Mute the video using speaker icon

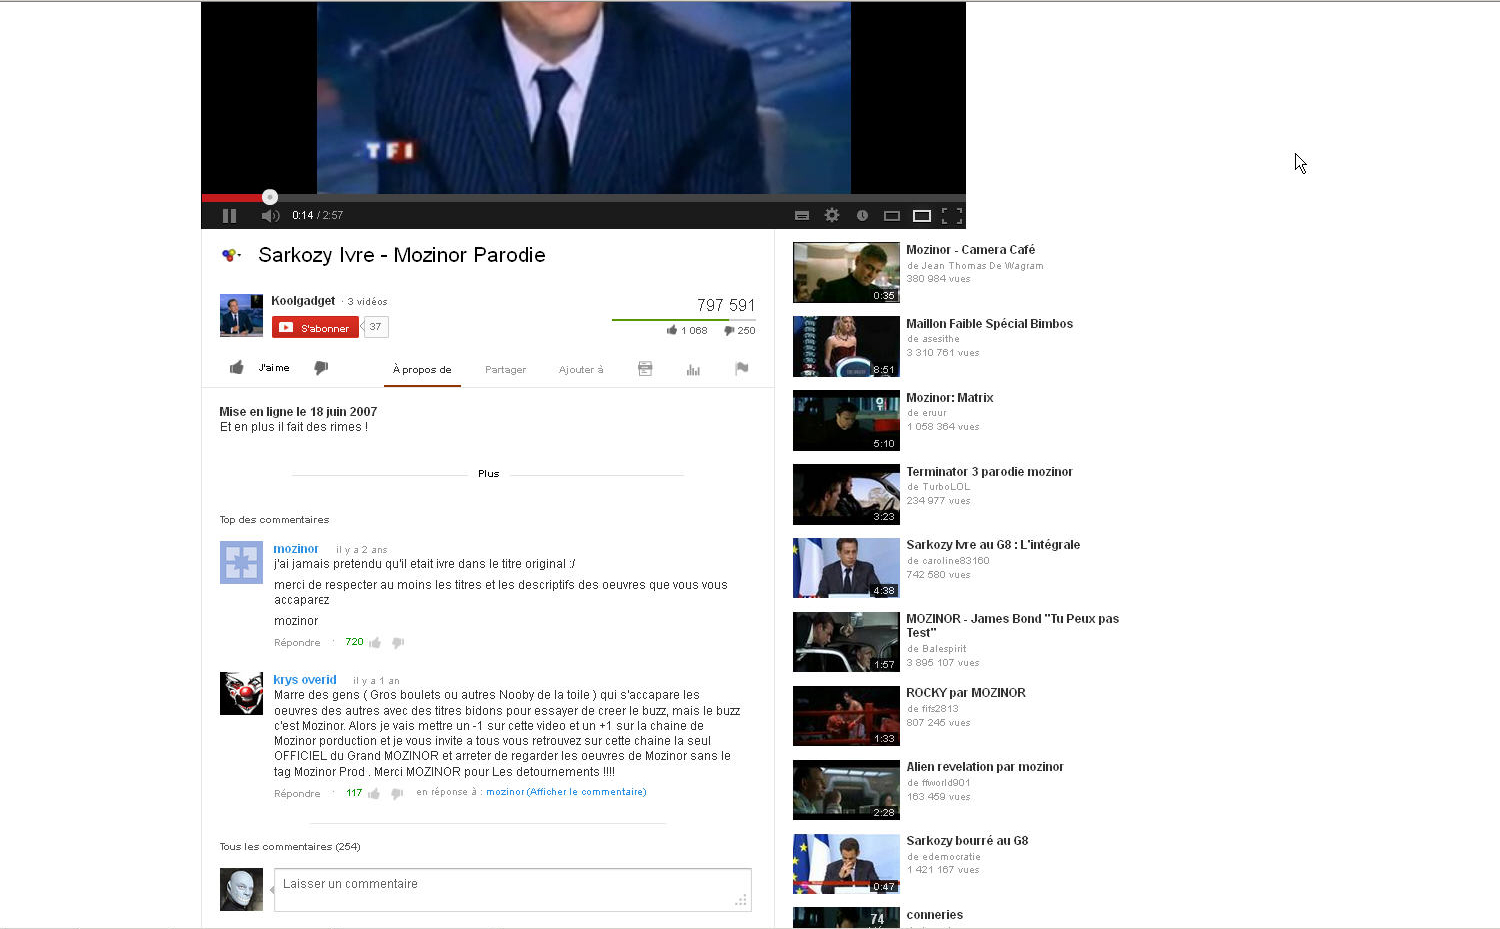(270, 215)
